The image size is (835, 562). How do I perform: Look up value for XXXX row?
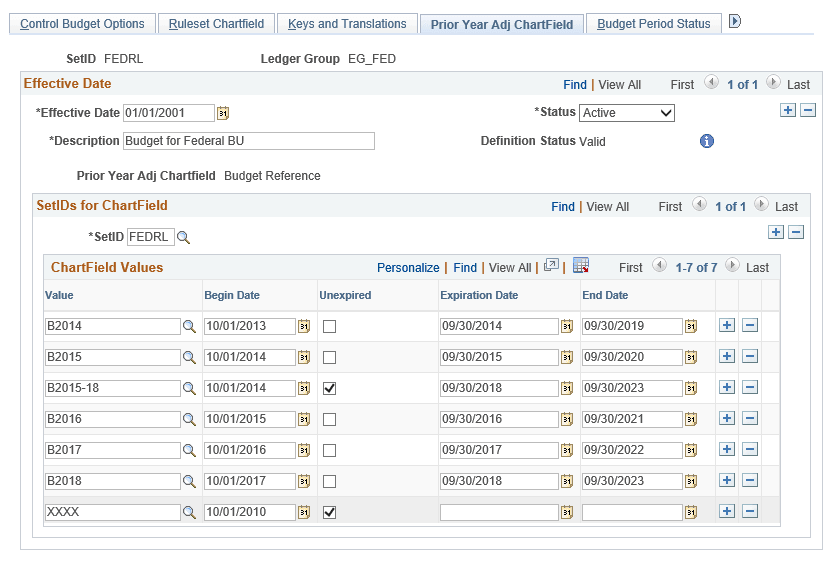click(189, 512)
